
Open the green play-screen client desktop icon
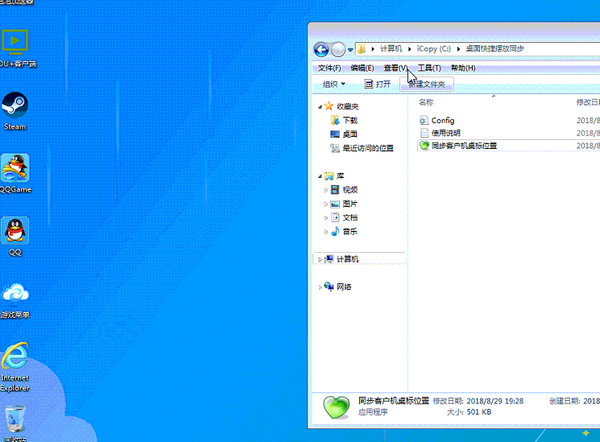[x=15, y=48]
